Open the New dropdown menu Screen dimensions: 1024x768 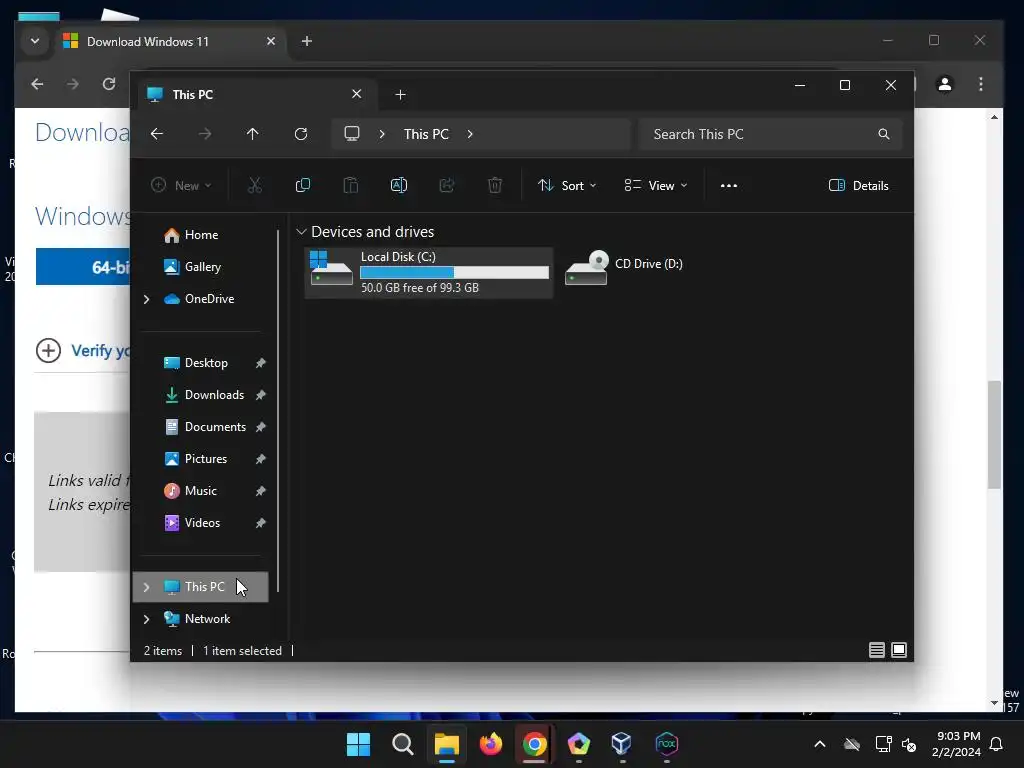coord(181,185)
